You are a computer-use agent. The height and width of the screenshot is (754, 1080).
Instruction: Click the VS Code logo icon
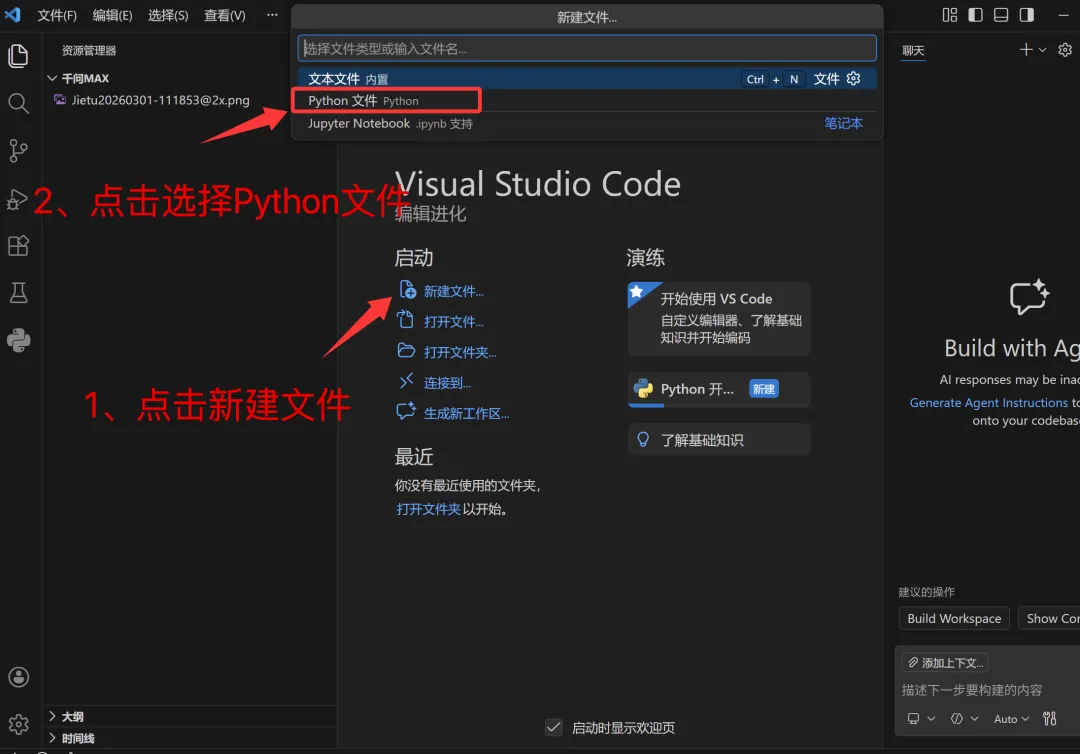pos(13,14)
